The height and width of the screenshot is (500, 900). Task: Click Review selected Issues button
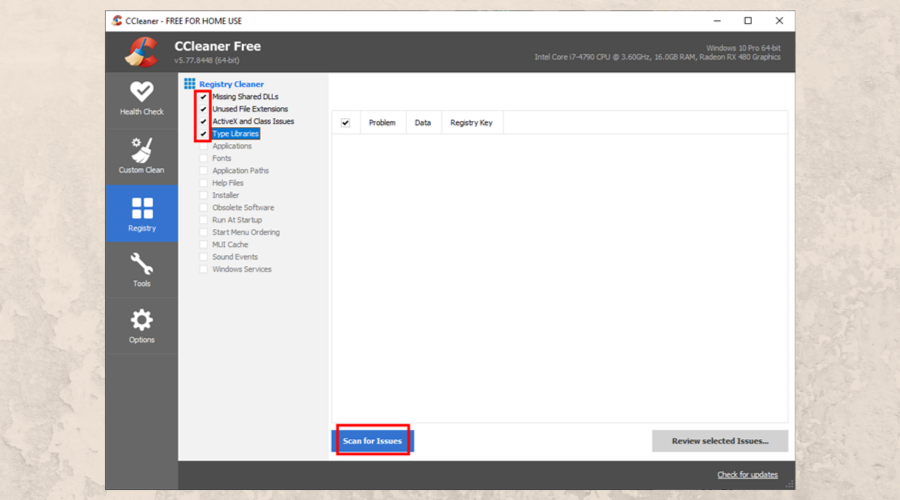tap(719, 441)
